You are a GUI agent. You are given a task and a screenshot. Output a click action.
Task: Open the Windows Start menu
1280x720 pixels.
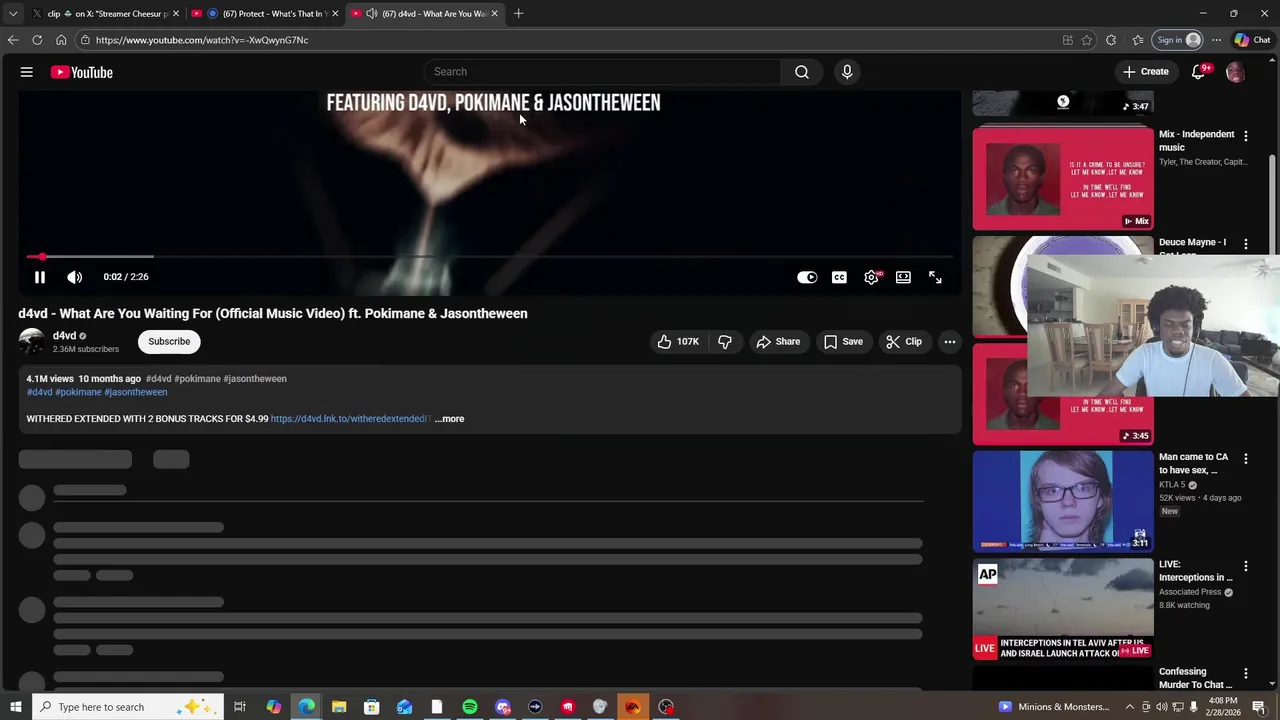click(x=15, y=707)
